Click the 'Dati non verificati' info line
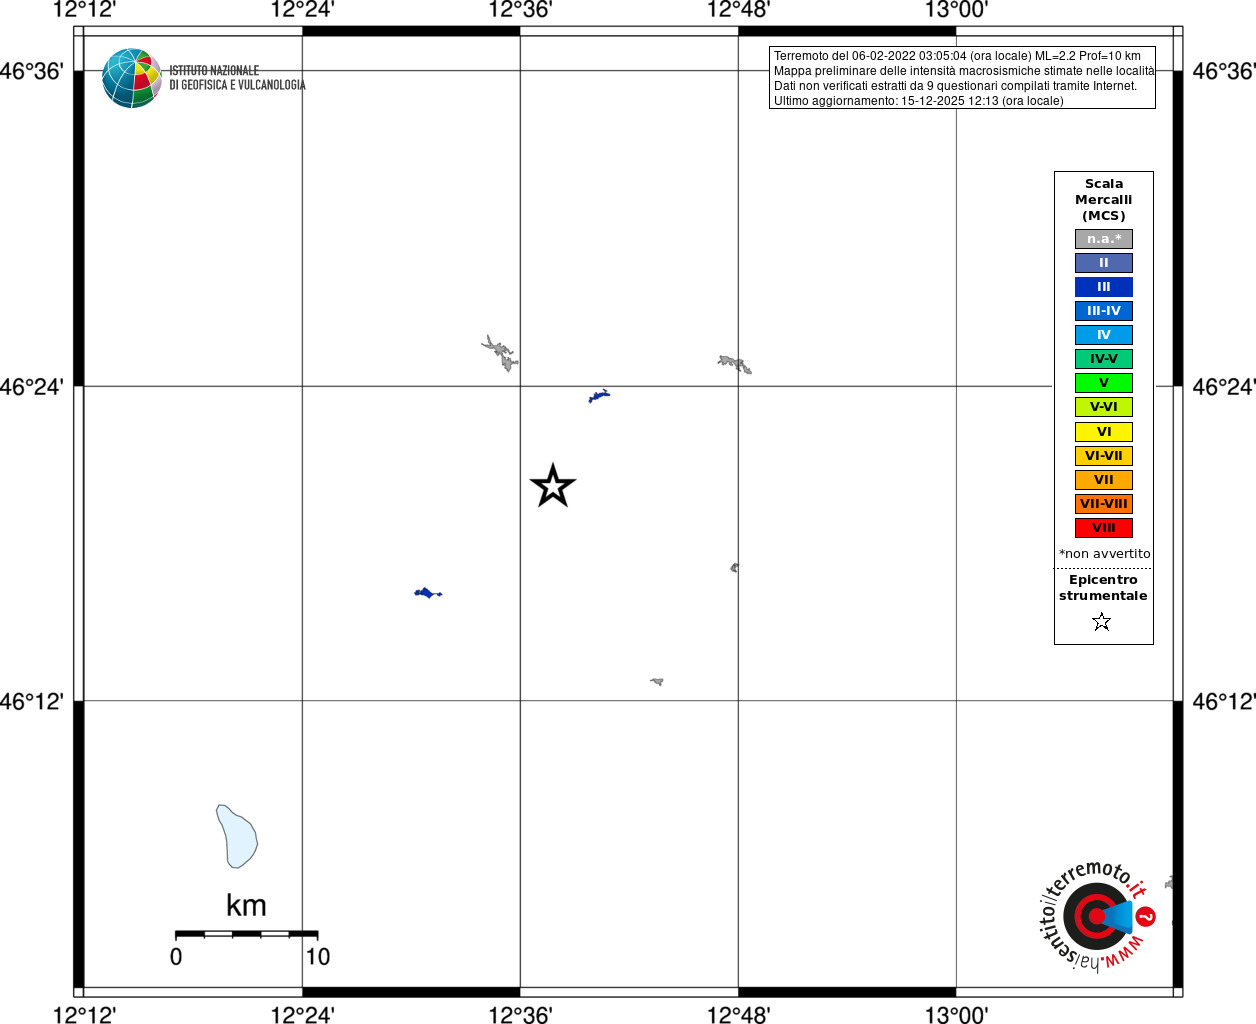Screen dimensions: 1256x1024 point(955,86)
